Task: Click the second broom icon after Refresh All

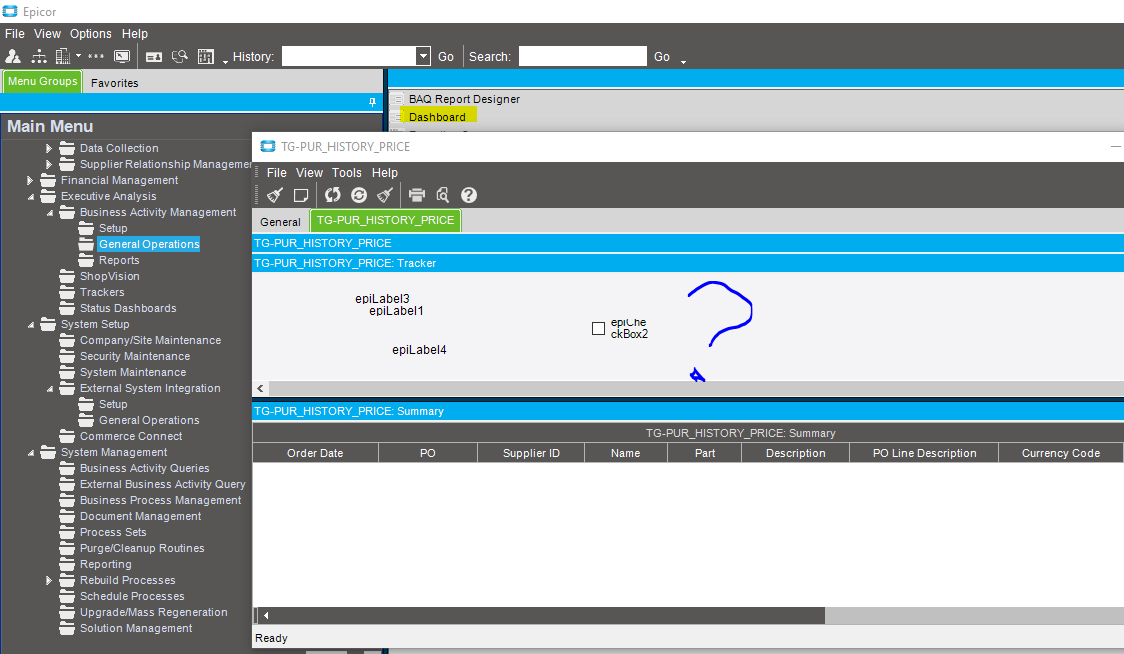Action: point(385,195)
